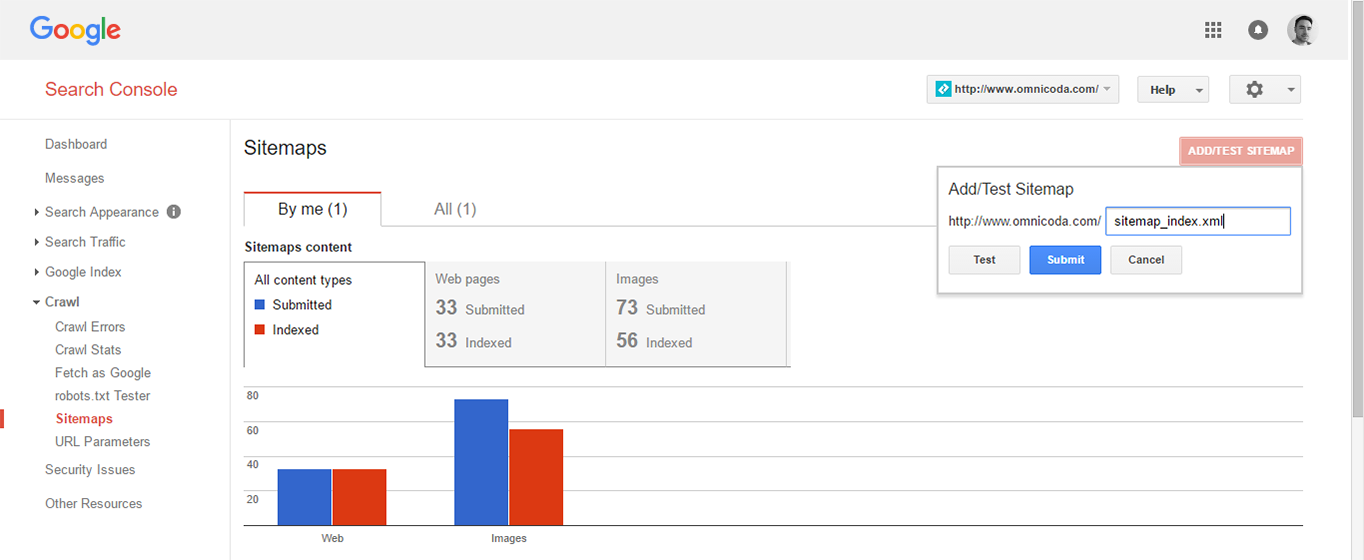Click the 'Add/Test Sitemap' dialog title
Viewport: 1364px width, 560px height.
(x=1011, y=189)
